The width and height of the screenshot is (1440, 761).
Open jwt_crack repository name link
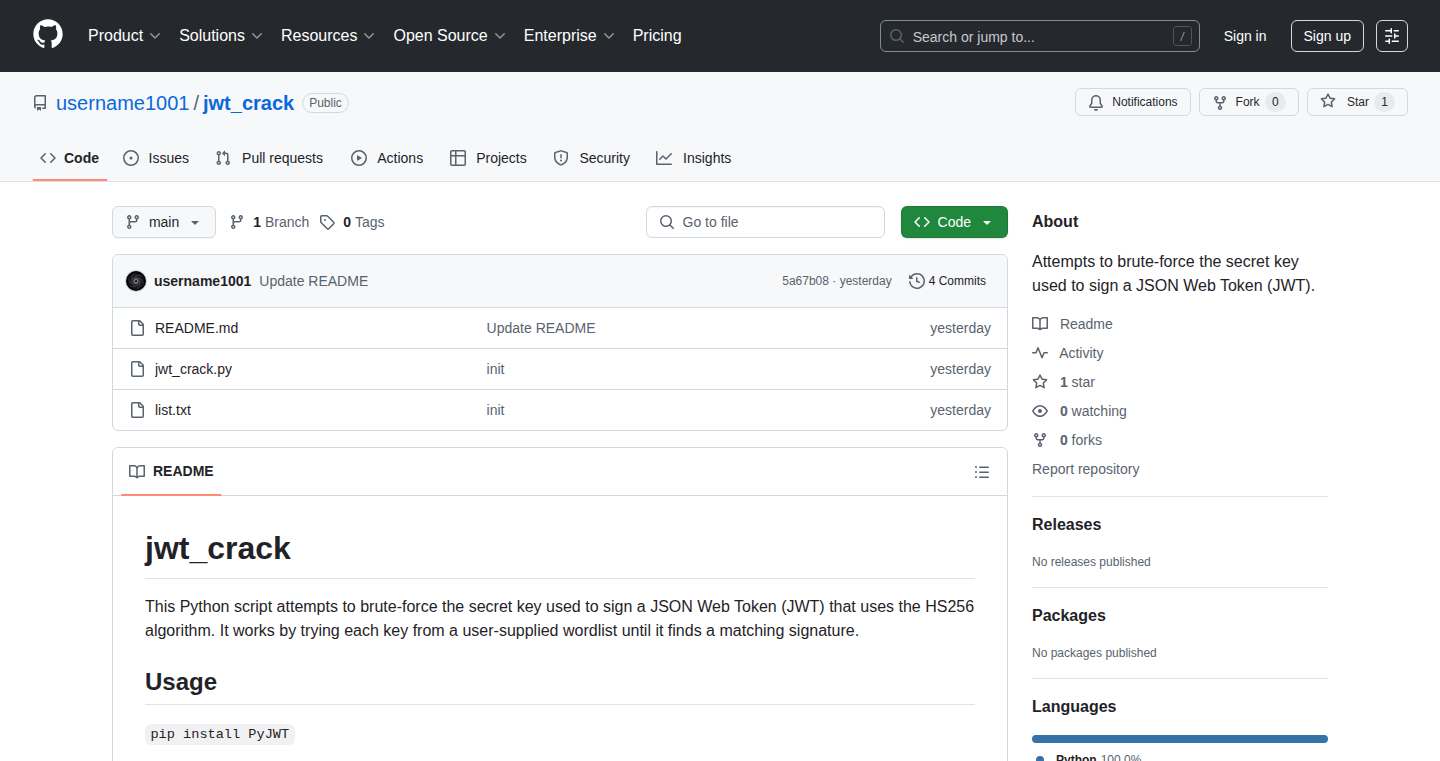pyautogui.click(x=249, y=103)
